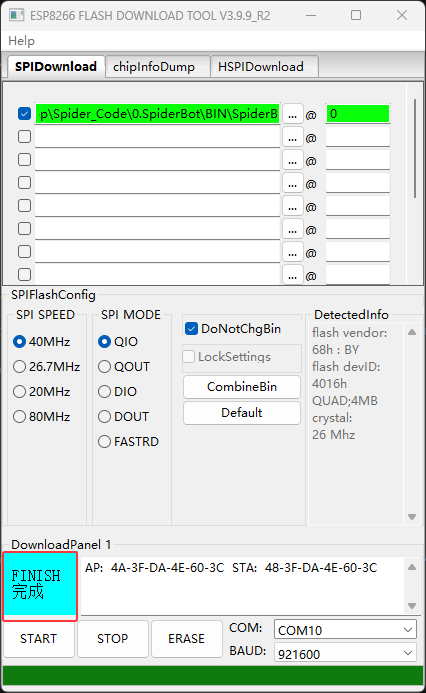Browse for file on the SpiderBot row

tap(293, 114)
